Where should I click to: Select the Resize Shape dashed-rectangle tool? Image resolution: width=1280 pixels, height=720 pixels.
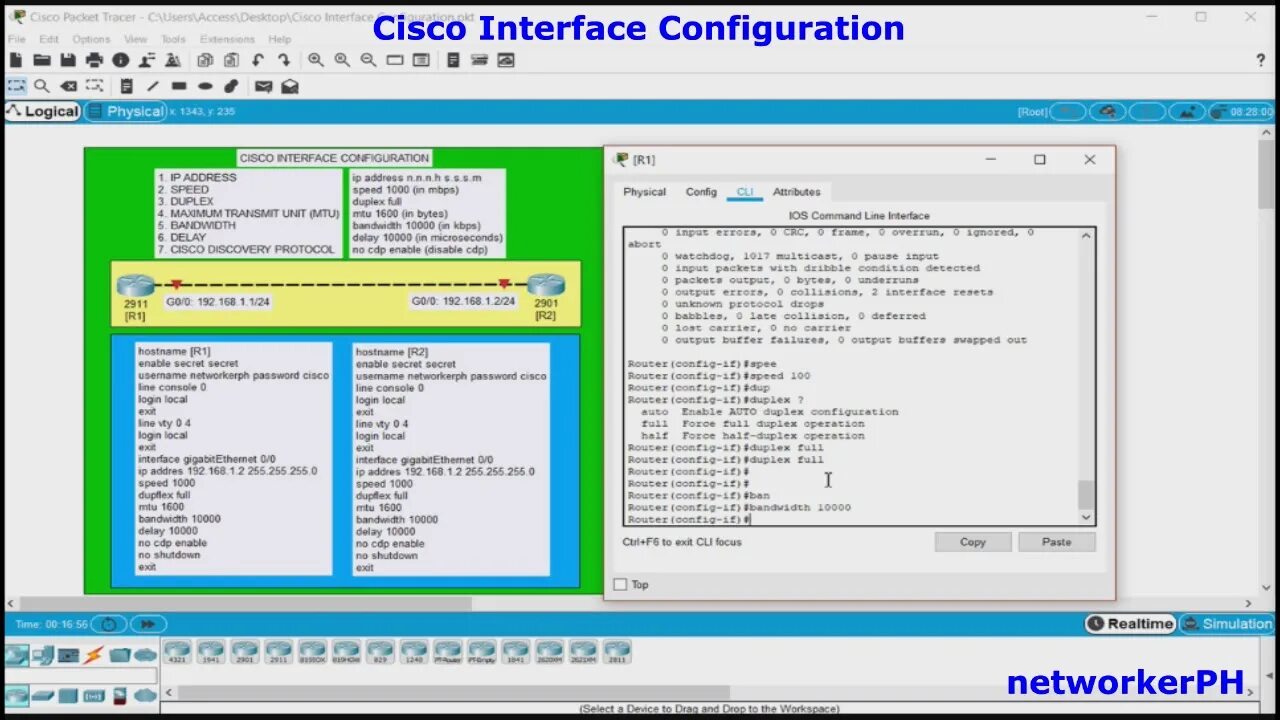(94, 86)
